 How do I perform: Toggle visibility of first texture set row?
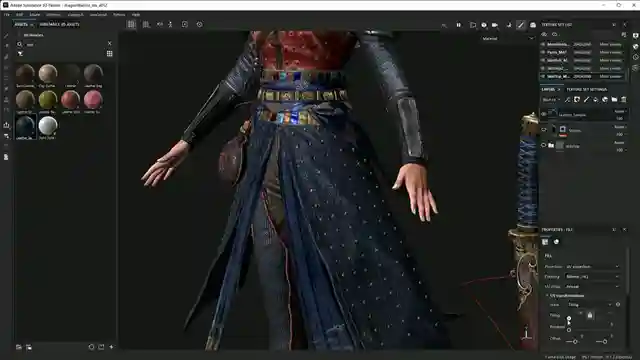(543, 44)
